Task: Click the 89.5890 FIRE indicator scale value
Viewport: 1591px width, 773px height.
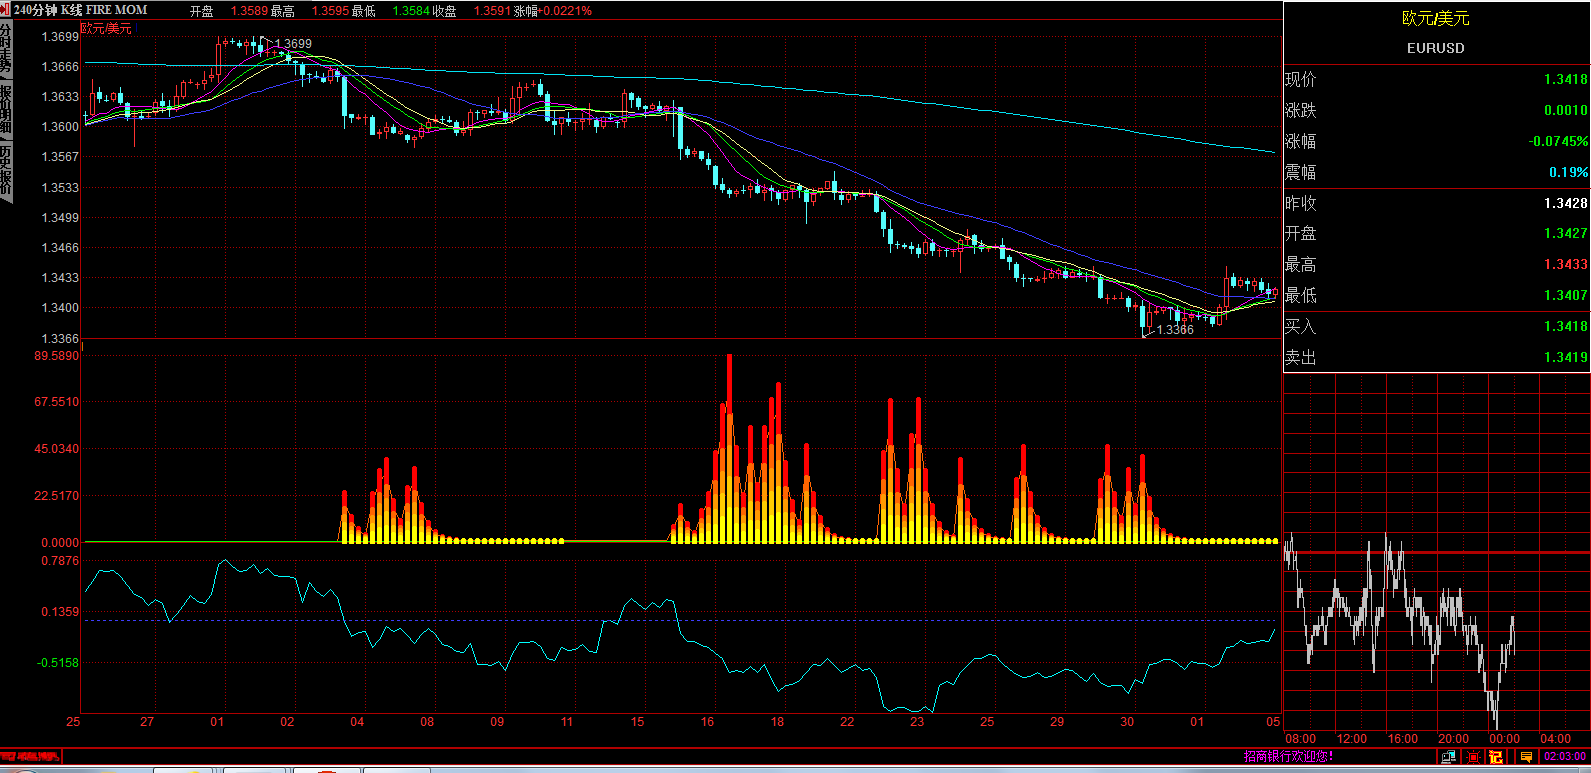Action: 56,355
